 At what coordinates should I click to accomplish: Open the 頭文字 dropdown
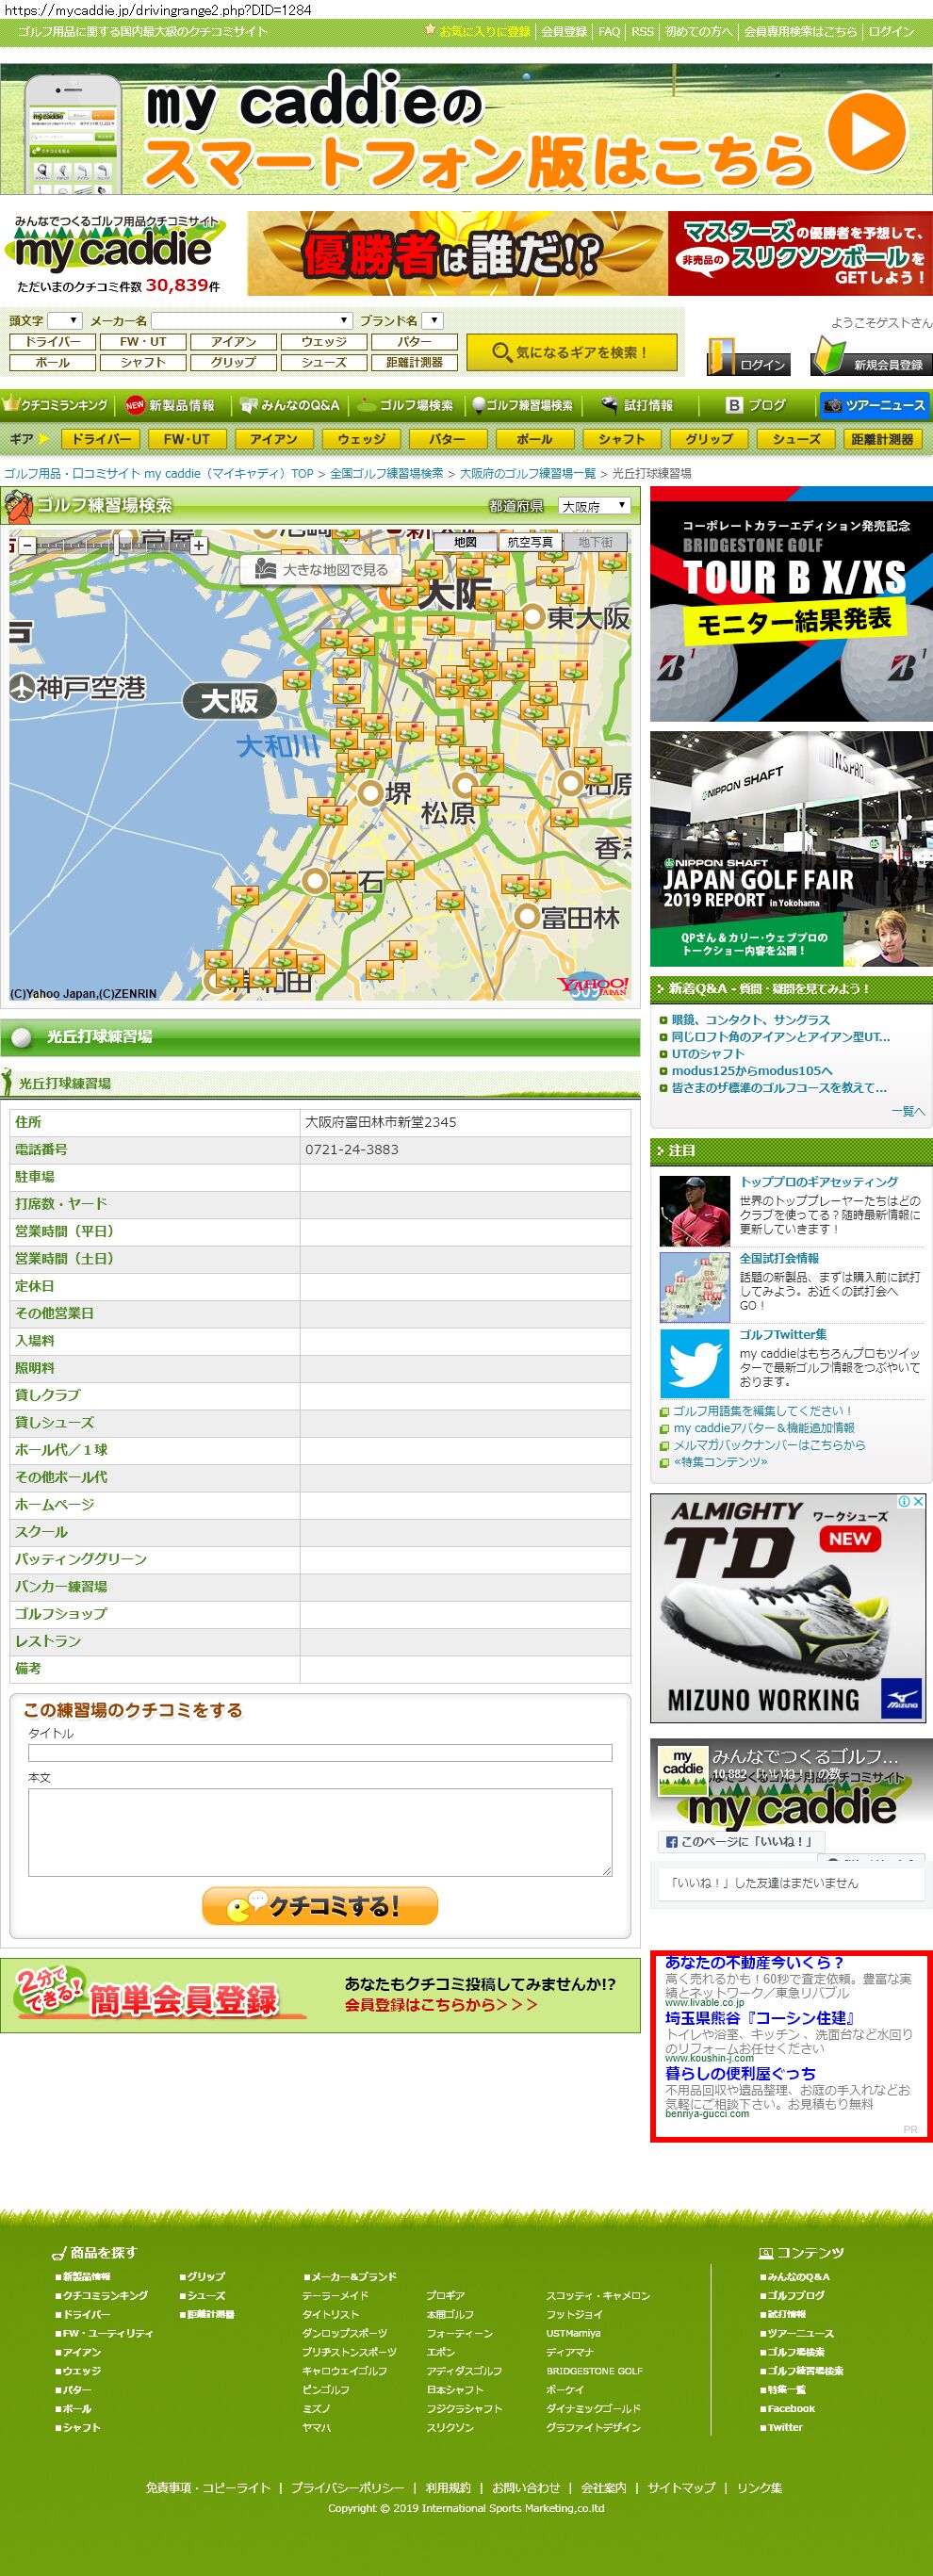[x=64, y=321]
